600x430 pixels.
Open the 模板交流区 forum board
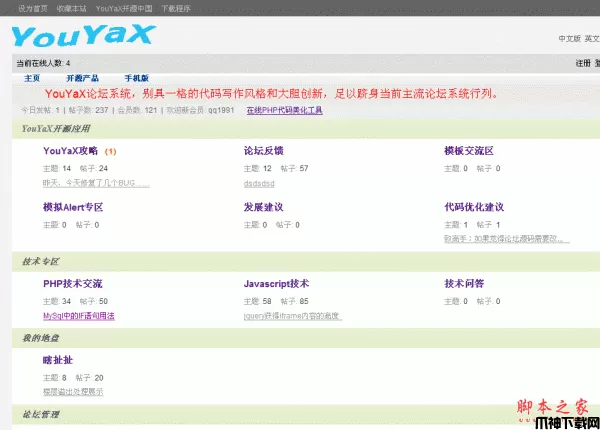point(469,151)
